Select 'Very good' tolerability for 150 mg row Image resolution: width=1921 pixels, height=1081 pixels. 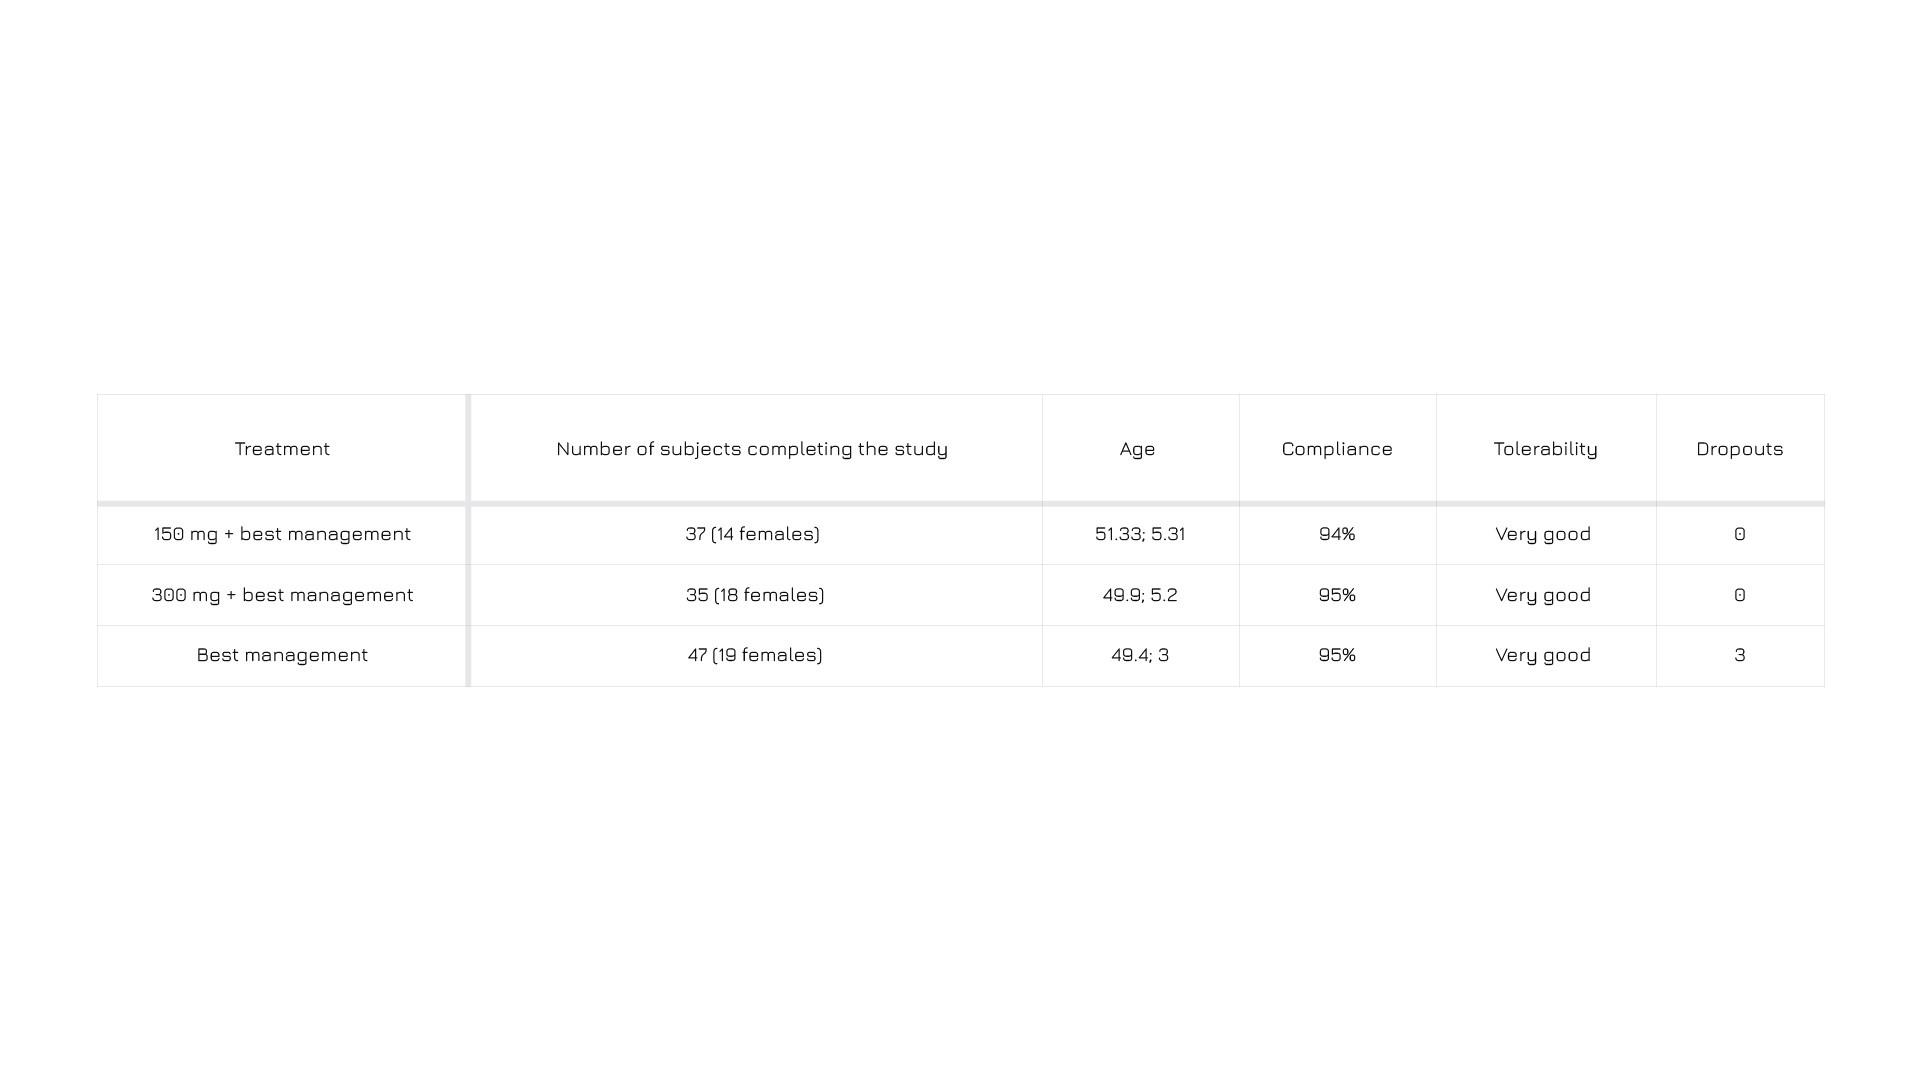pyautogui.click(x=1543, y=534)
